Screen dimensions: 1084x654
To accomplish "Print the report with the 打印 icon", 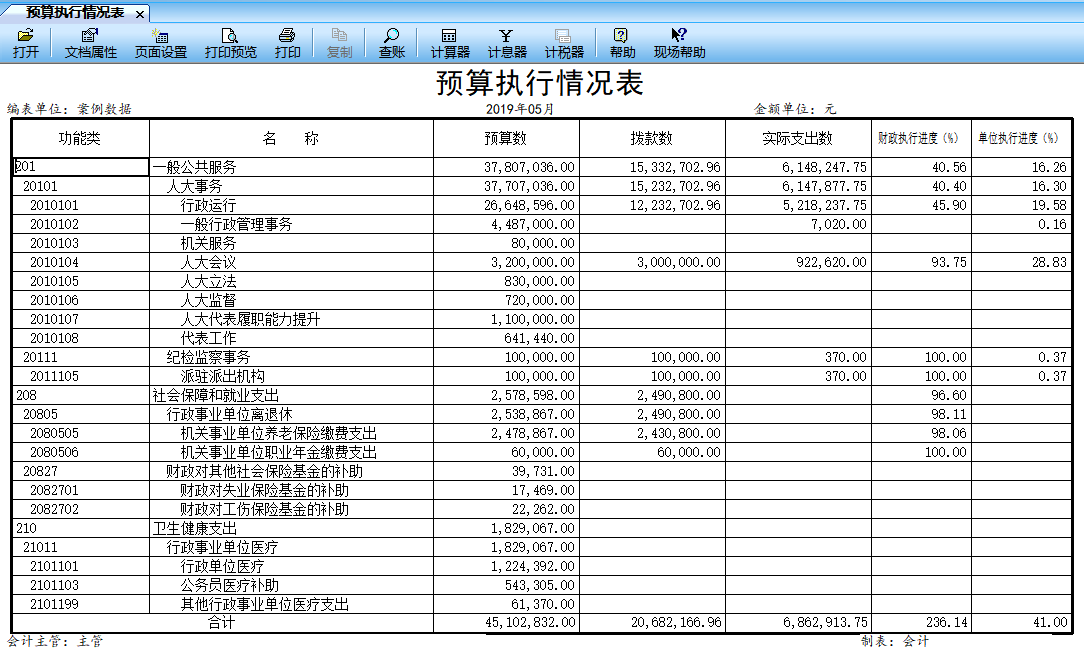I will 288,42.
